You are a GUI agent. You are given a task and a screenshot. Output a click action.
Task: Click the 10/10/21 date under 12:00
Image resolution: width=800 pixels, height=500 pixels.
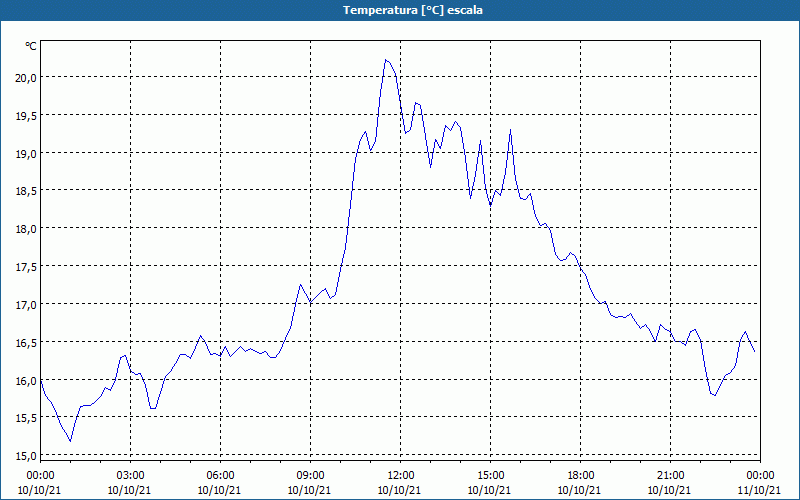click(399, 490)
